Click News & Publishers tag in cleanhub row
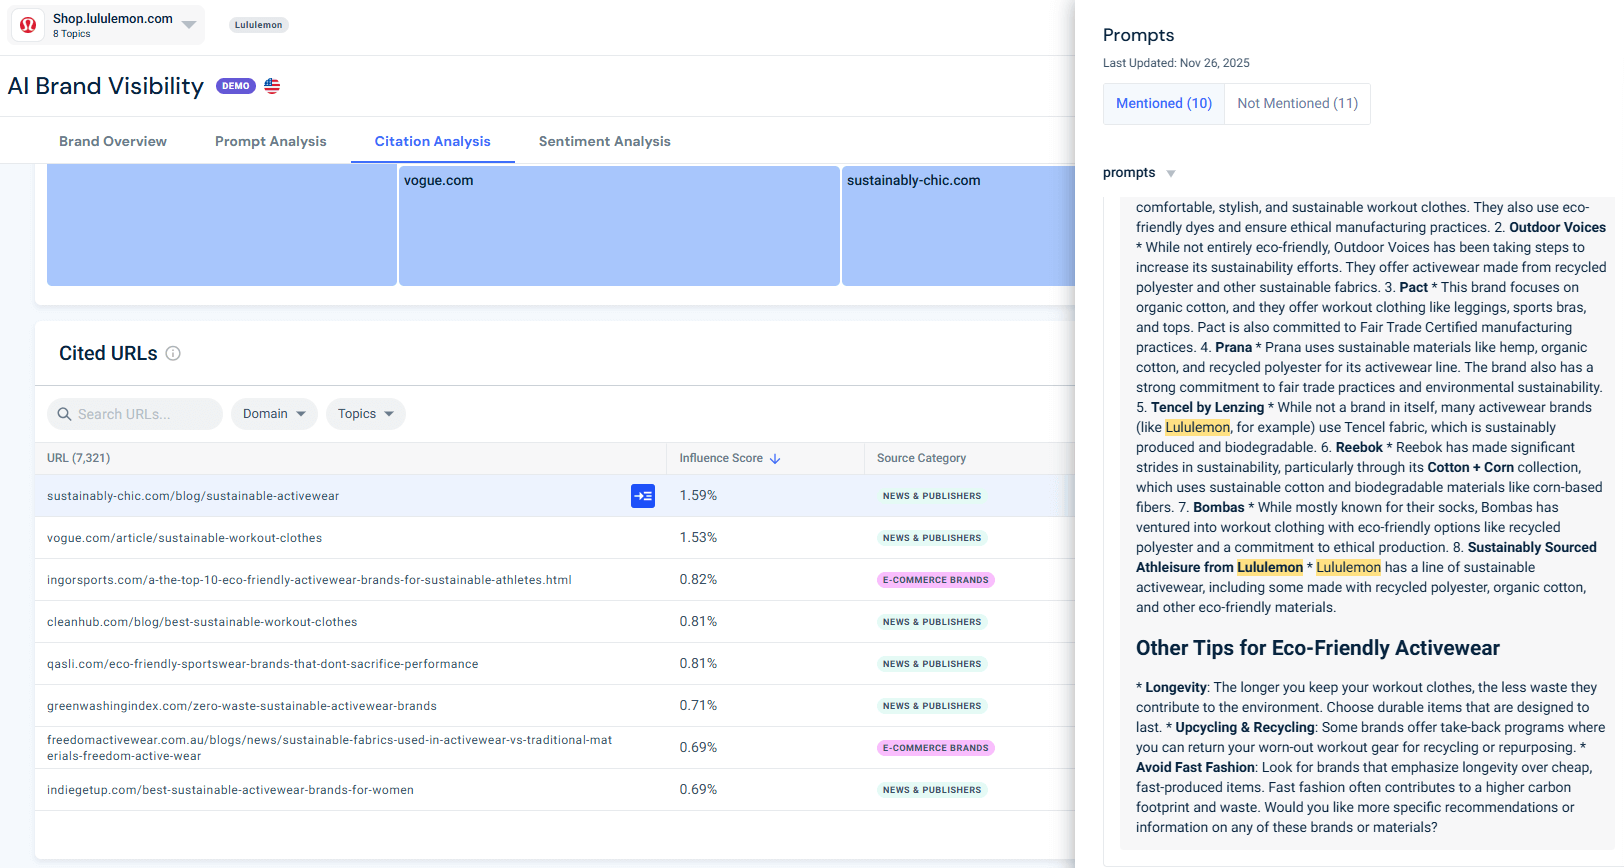 click(932, 622)
